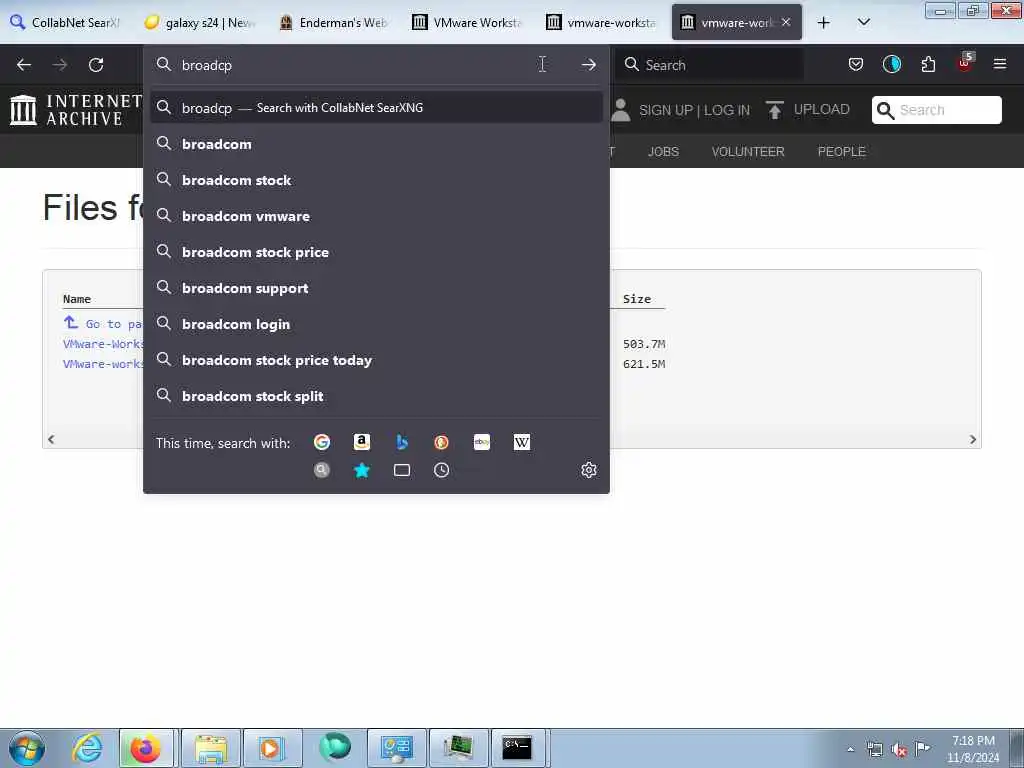Search this time with Google icon
Viewport: 1024px width, 768px height.
pos(322,442)
